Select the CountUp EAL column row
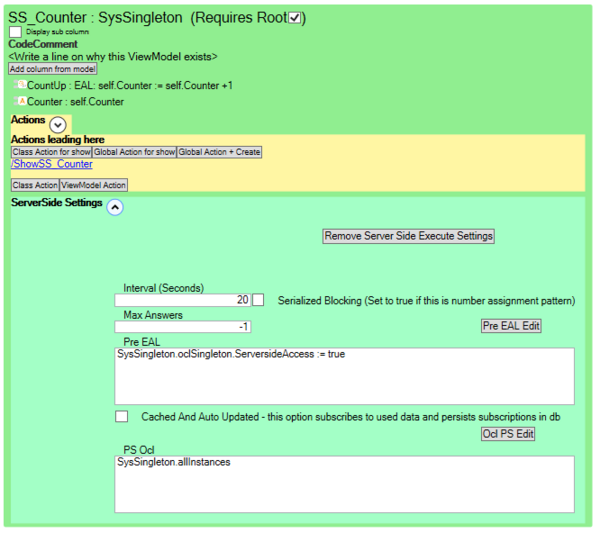Screen dimensions: 600x533 pos(124,85)
